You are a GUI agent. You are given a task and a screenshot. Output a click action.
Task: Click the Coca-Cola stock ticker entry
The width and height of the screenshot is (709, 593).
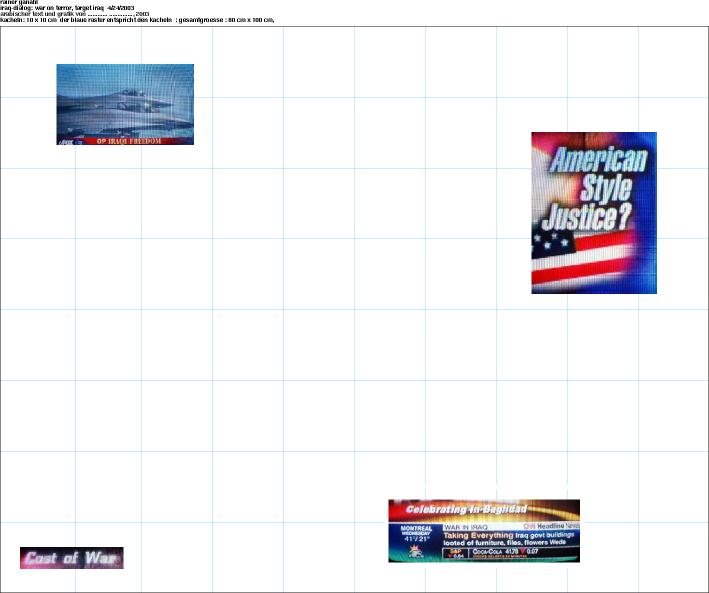click(488, 551)
